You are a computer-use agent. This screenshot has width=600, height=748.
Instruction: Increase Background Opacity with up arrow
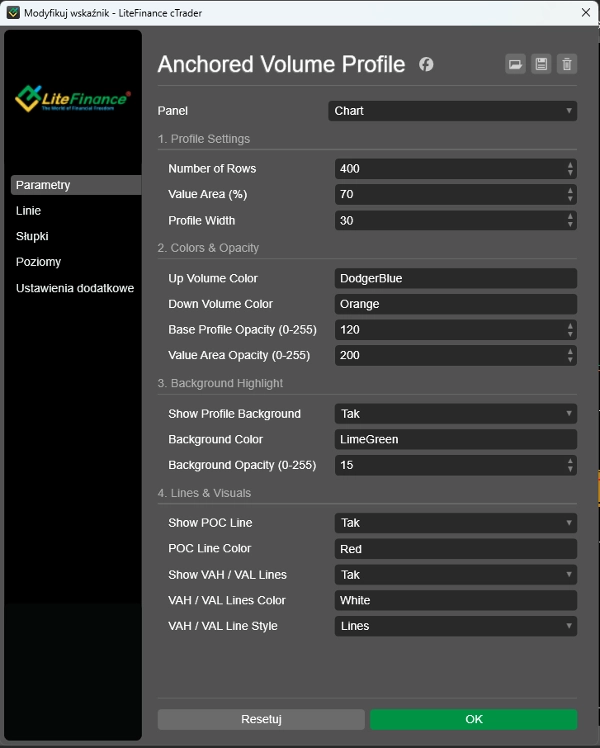(x=570, y=461)
